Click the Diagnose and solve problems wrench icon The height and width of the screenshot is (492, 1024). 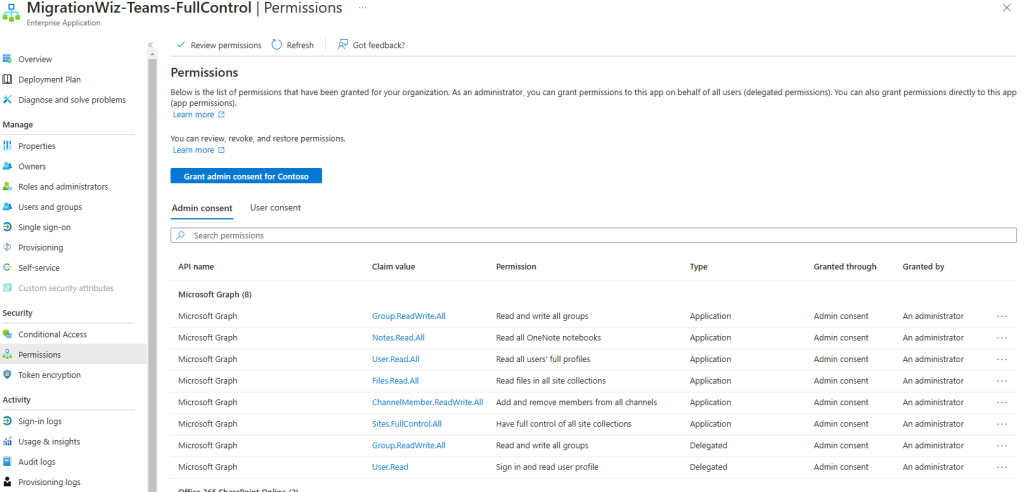pyautogui.click(x=7, y=99)
